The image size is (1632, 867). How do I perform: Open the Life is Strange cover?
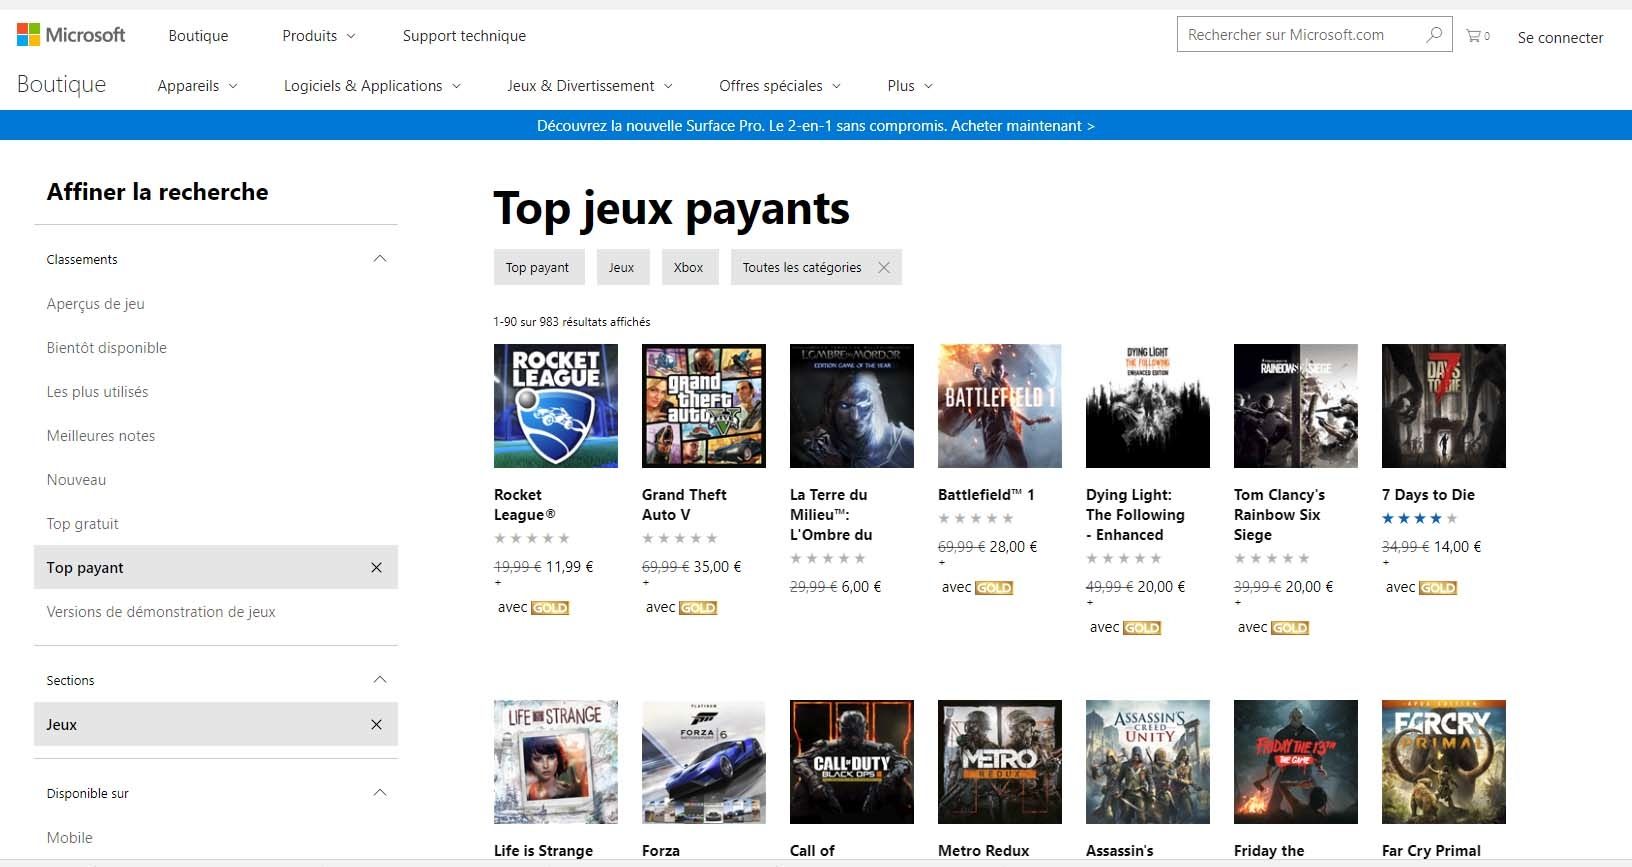coord(556,762)
